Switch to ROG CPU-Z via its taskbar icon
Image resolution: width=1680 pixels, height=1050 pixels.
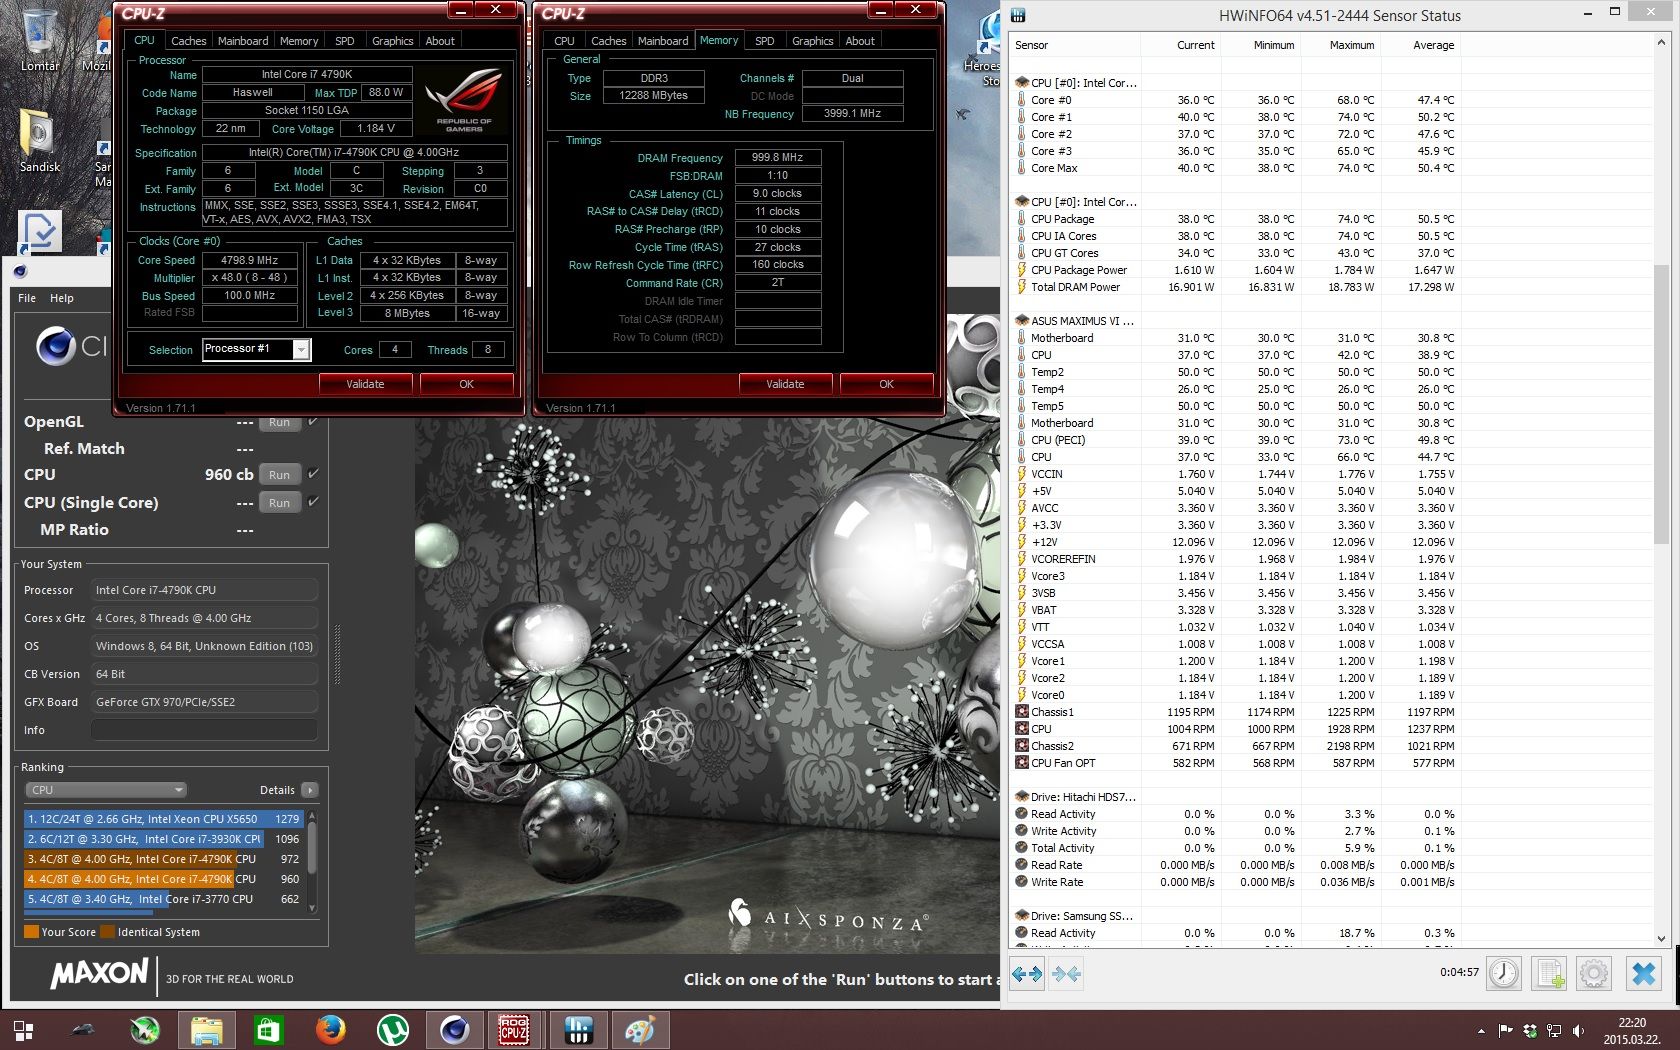pyautogui.click(x=514, y=1030)
